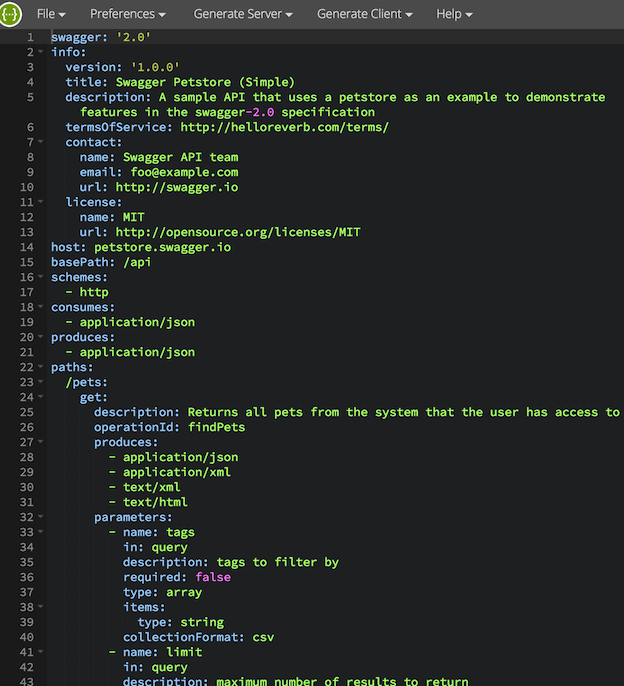624x686 pixels.
Task: Click the Swagger Editor logo icon
Action: click(x=10, y=14)
